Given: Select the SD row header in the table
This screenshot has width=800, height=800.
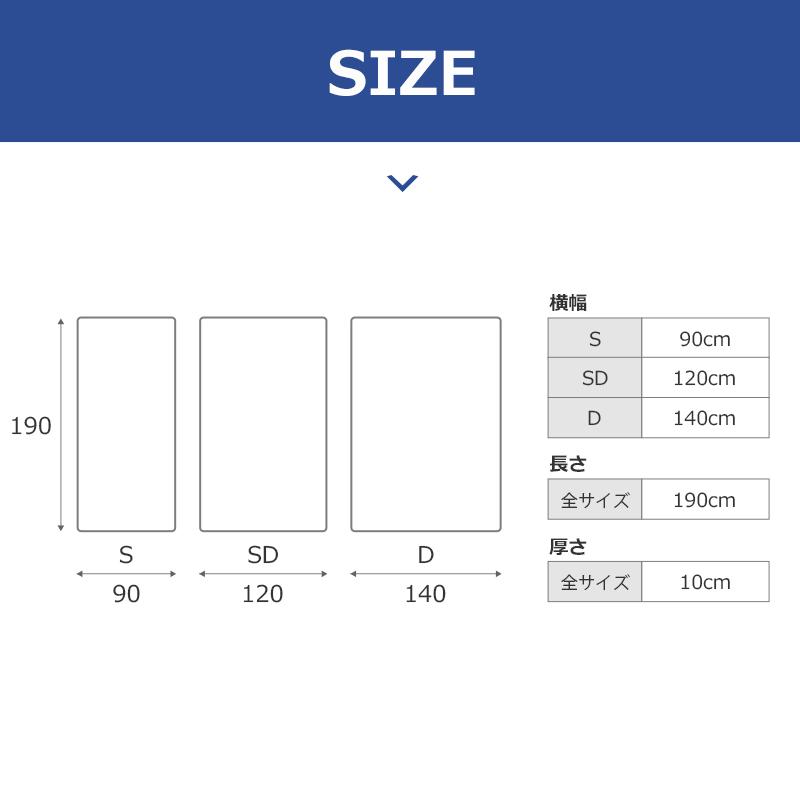Looking at the screenshot, I should [x=595, y=378].
